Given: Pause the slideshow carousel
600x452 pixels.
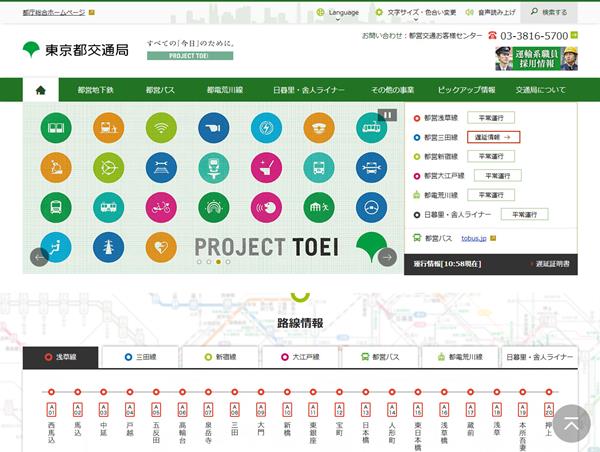Looking at the screenshot, I should pos(387,115).
